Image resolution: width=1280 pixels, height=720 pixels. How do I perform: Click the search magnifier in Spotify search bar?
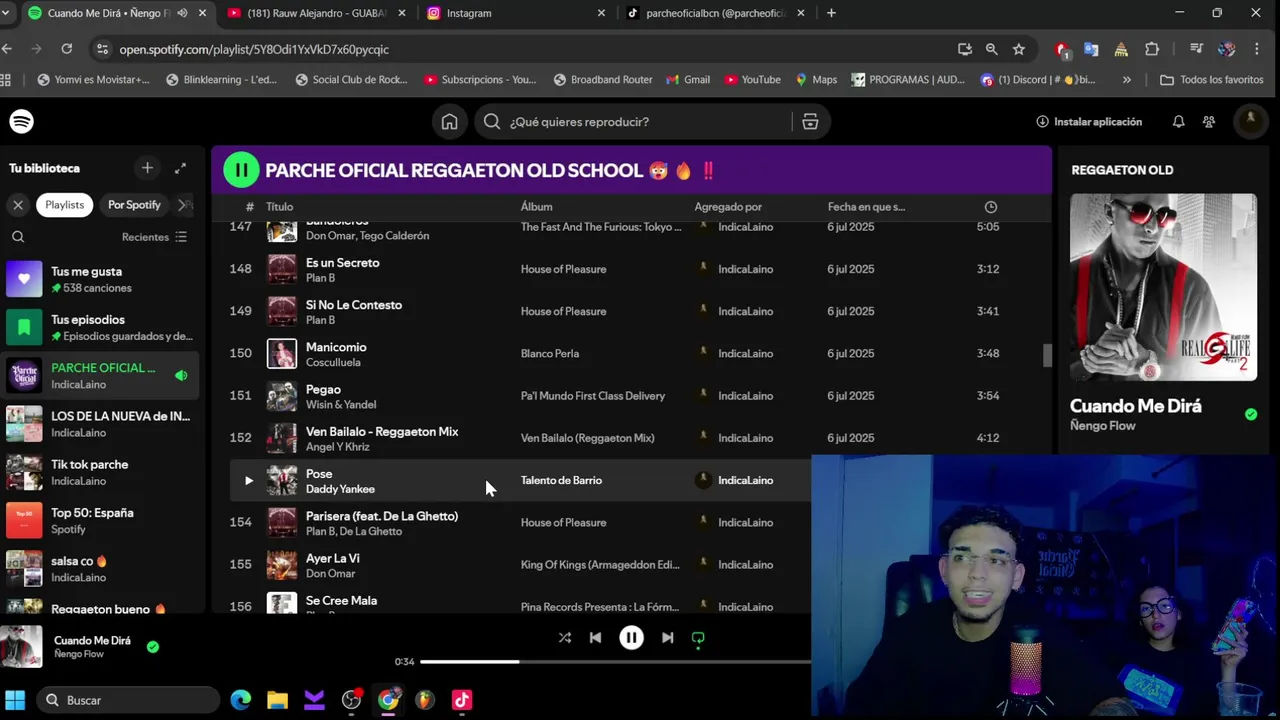[x=492, y=121]
